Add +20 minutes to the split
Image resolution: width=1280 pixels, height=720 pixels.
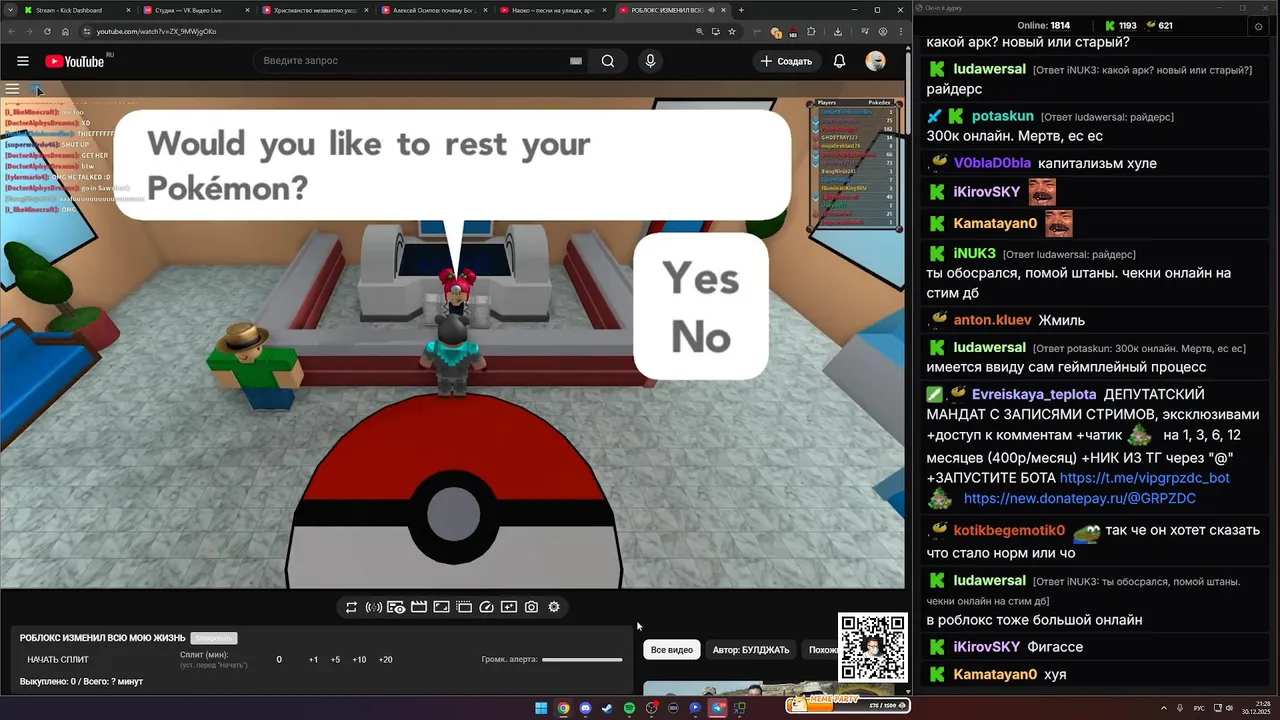pyautogui.click(x=385, y=660)
